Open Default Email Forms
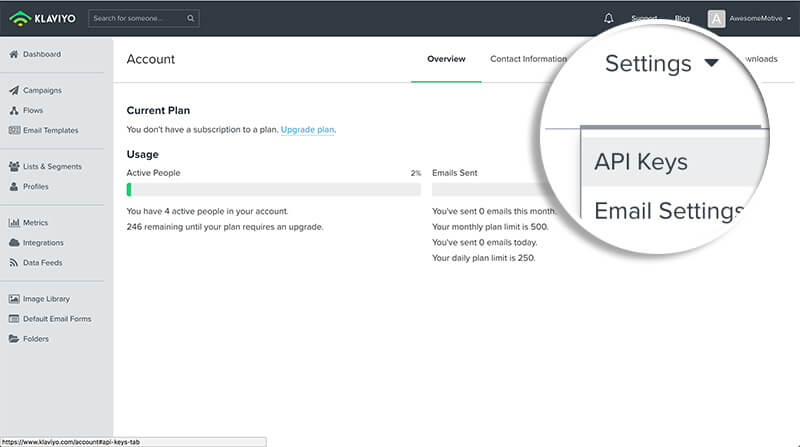This screenshot has height=447, width=800. click(x=57, y=319)
